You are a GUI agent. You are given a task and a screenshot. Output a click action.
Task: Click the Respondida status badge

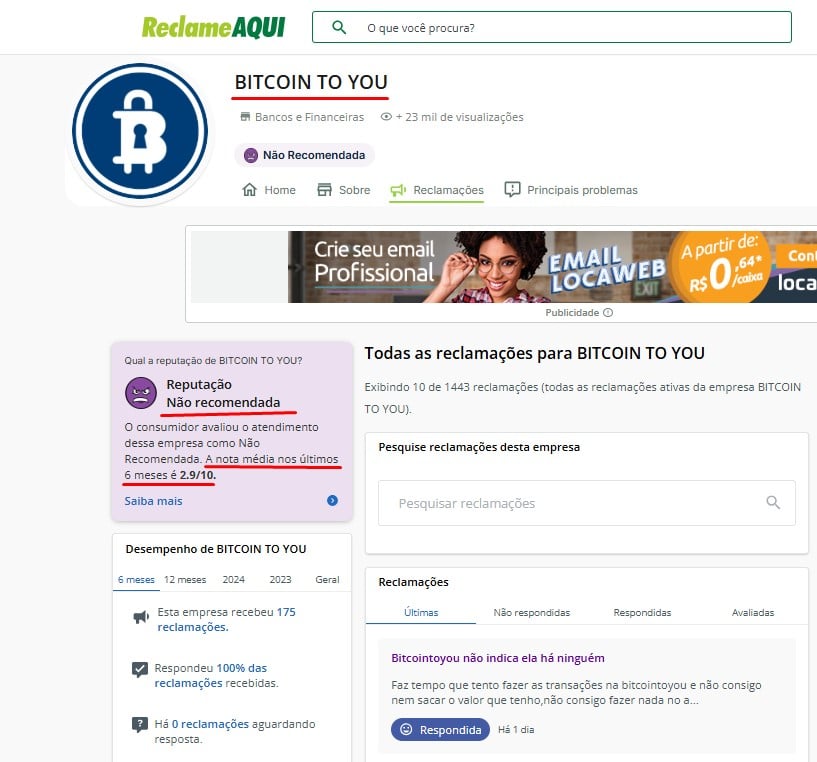[x=440, y=730]
